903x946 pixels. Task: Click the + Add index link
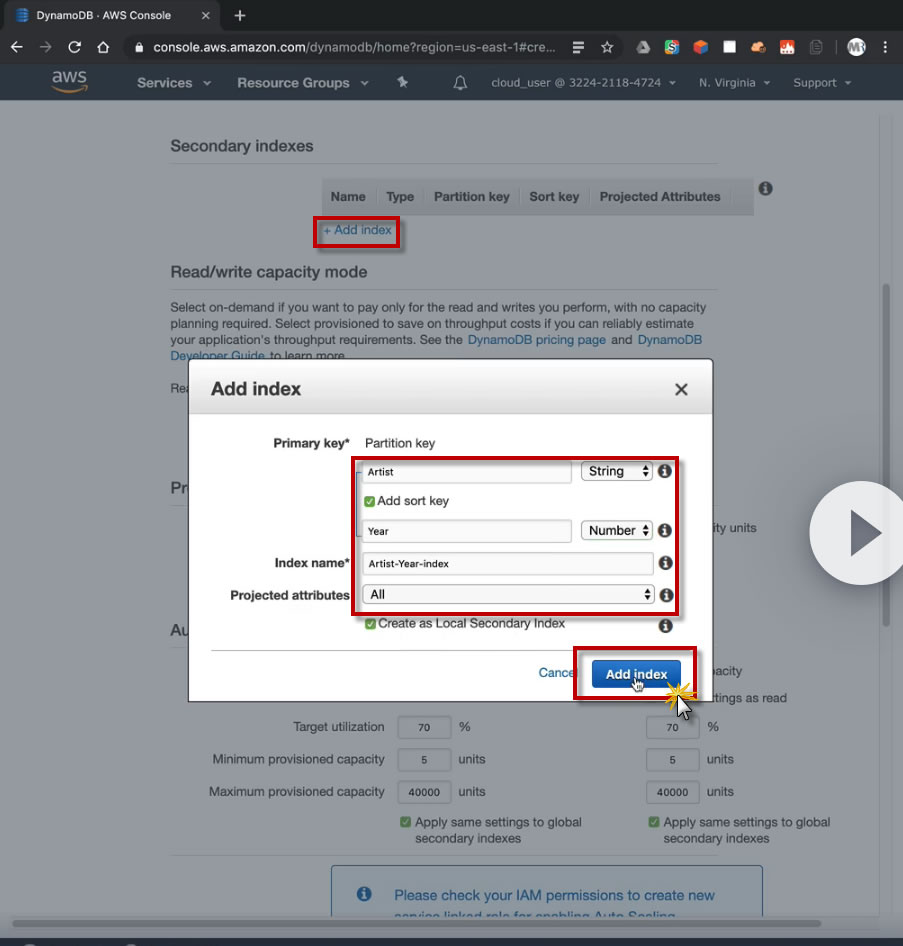pos(357,230)
